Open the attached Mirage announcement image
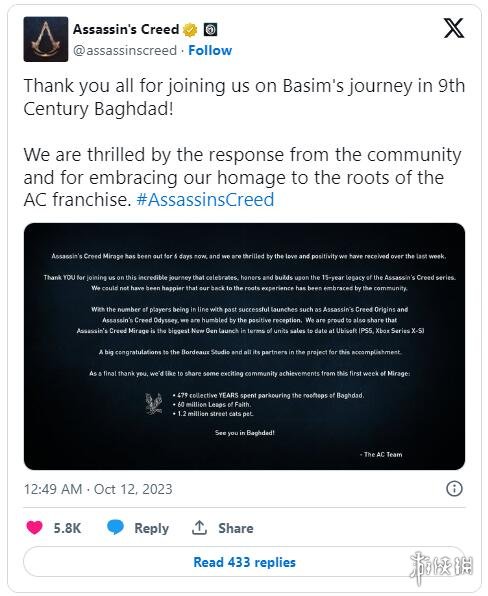 [x=244, y=346]
